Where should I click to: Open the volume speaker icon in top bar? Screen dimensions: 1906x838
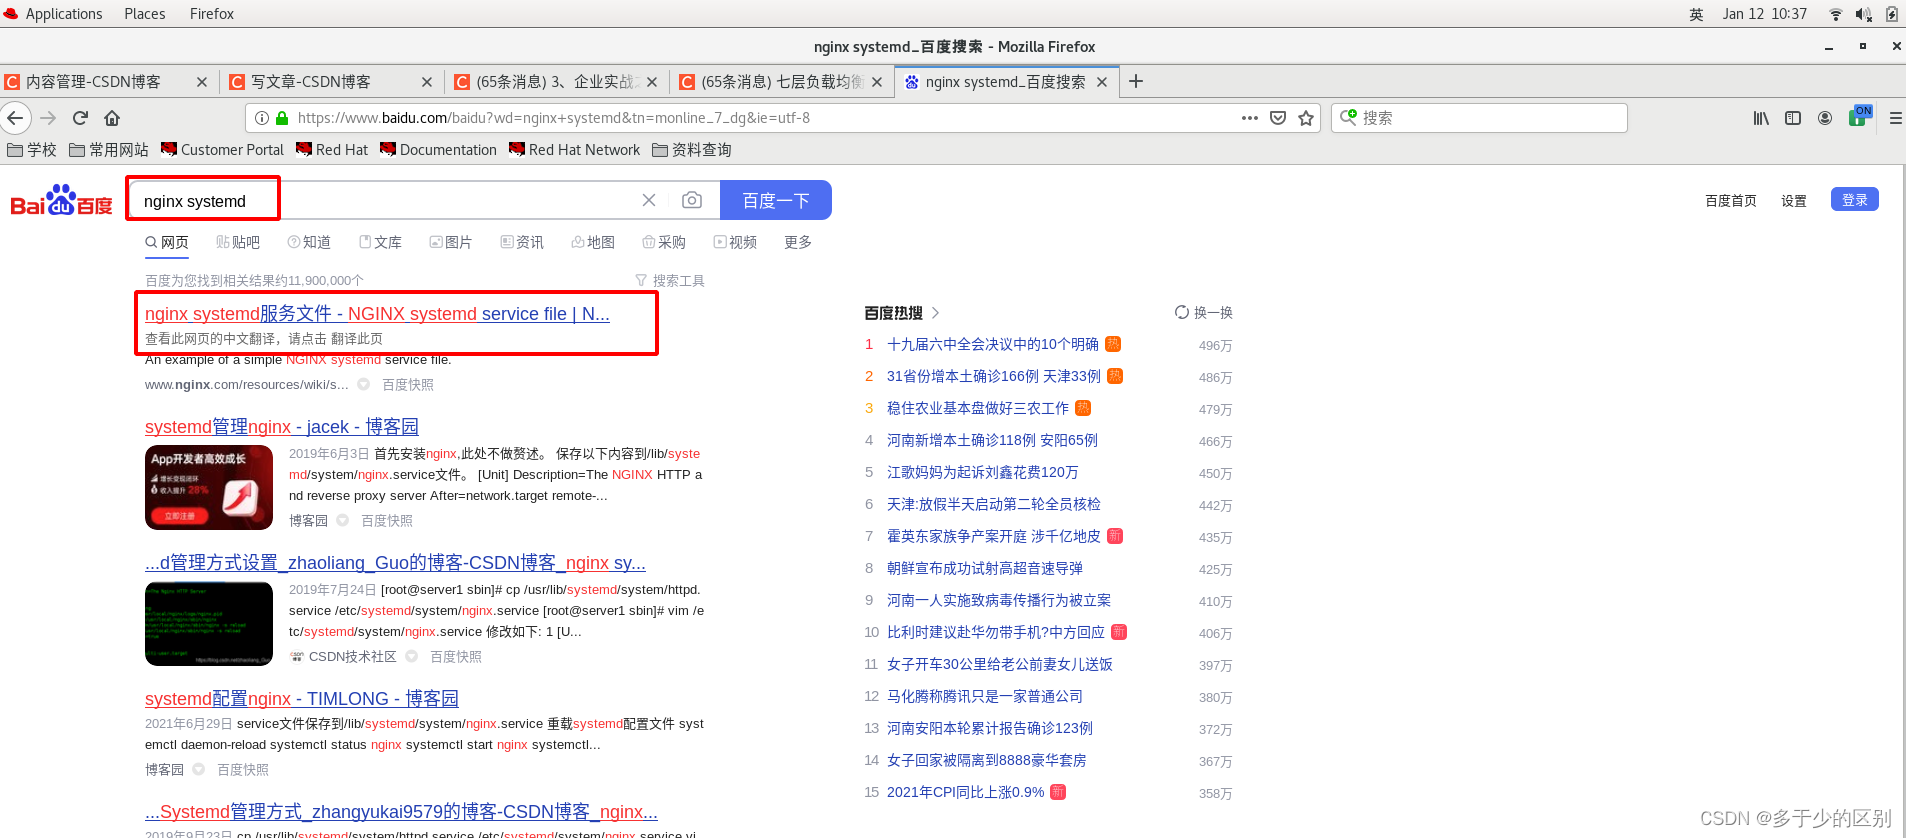point(1863,14)
